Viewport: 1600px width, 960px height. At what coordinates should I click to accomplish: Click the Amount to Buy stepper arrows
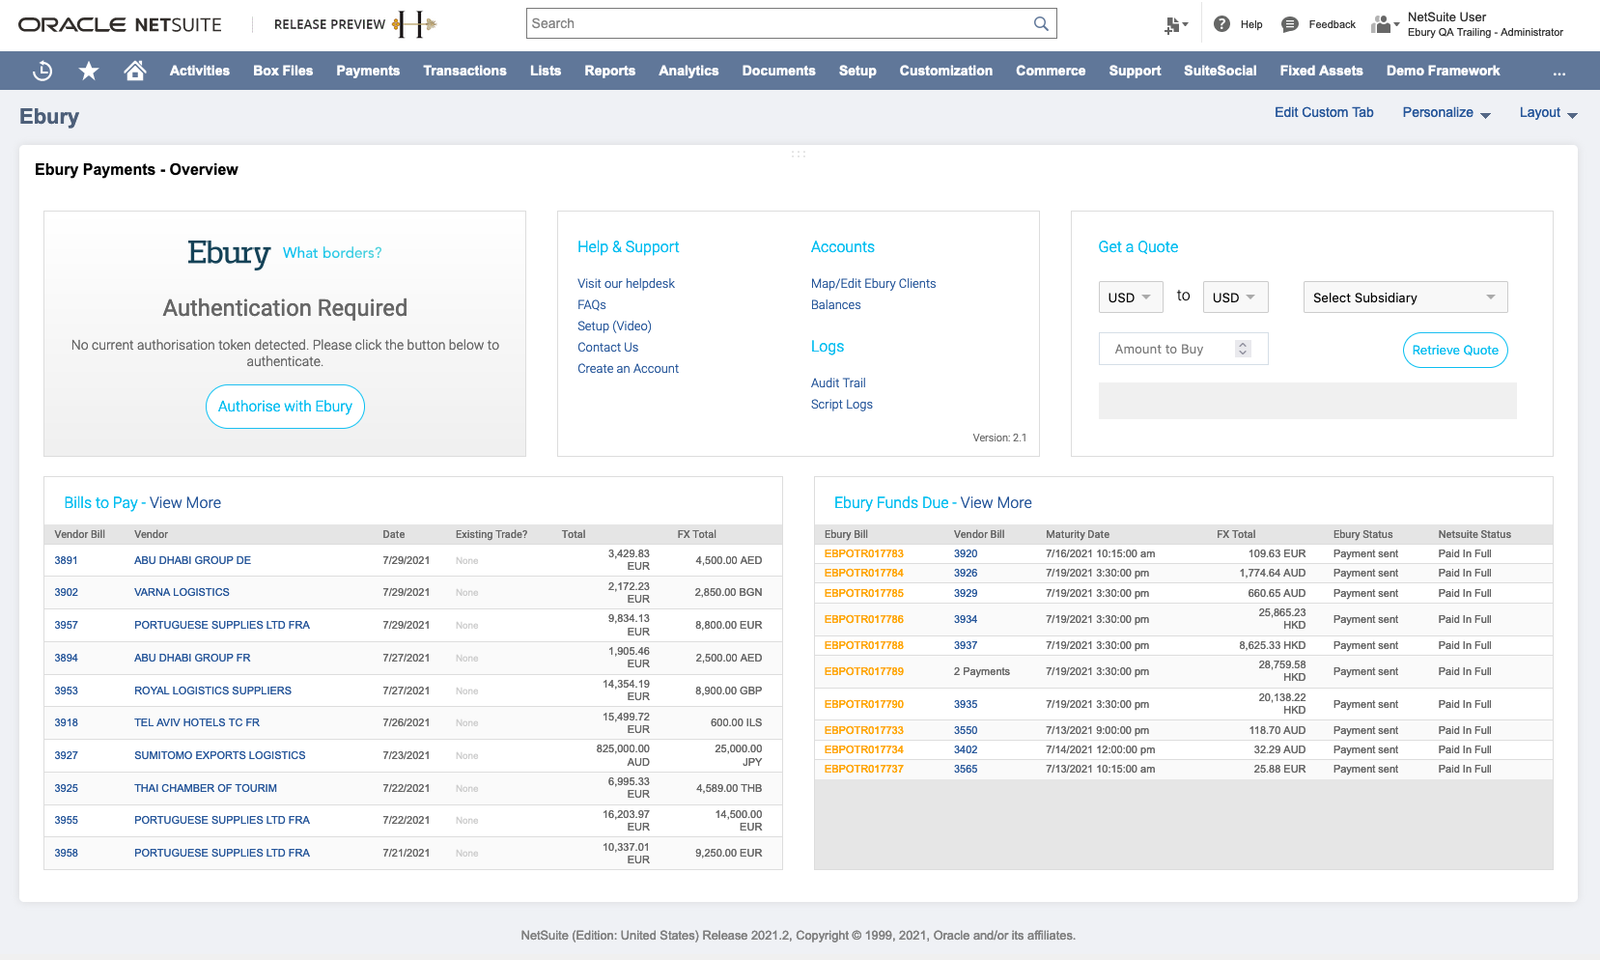(1243, 349)
